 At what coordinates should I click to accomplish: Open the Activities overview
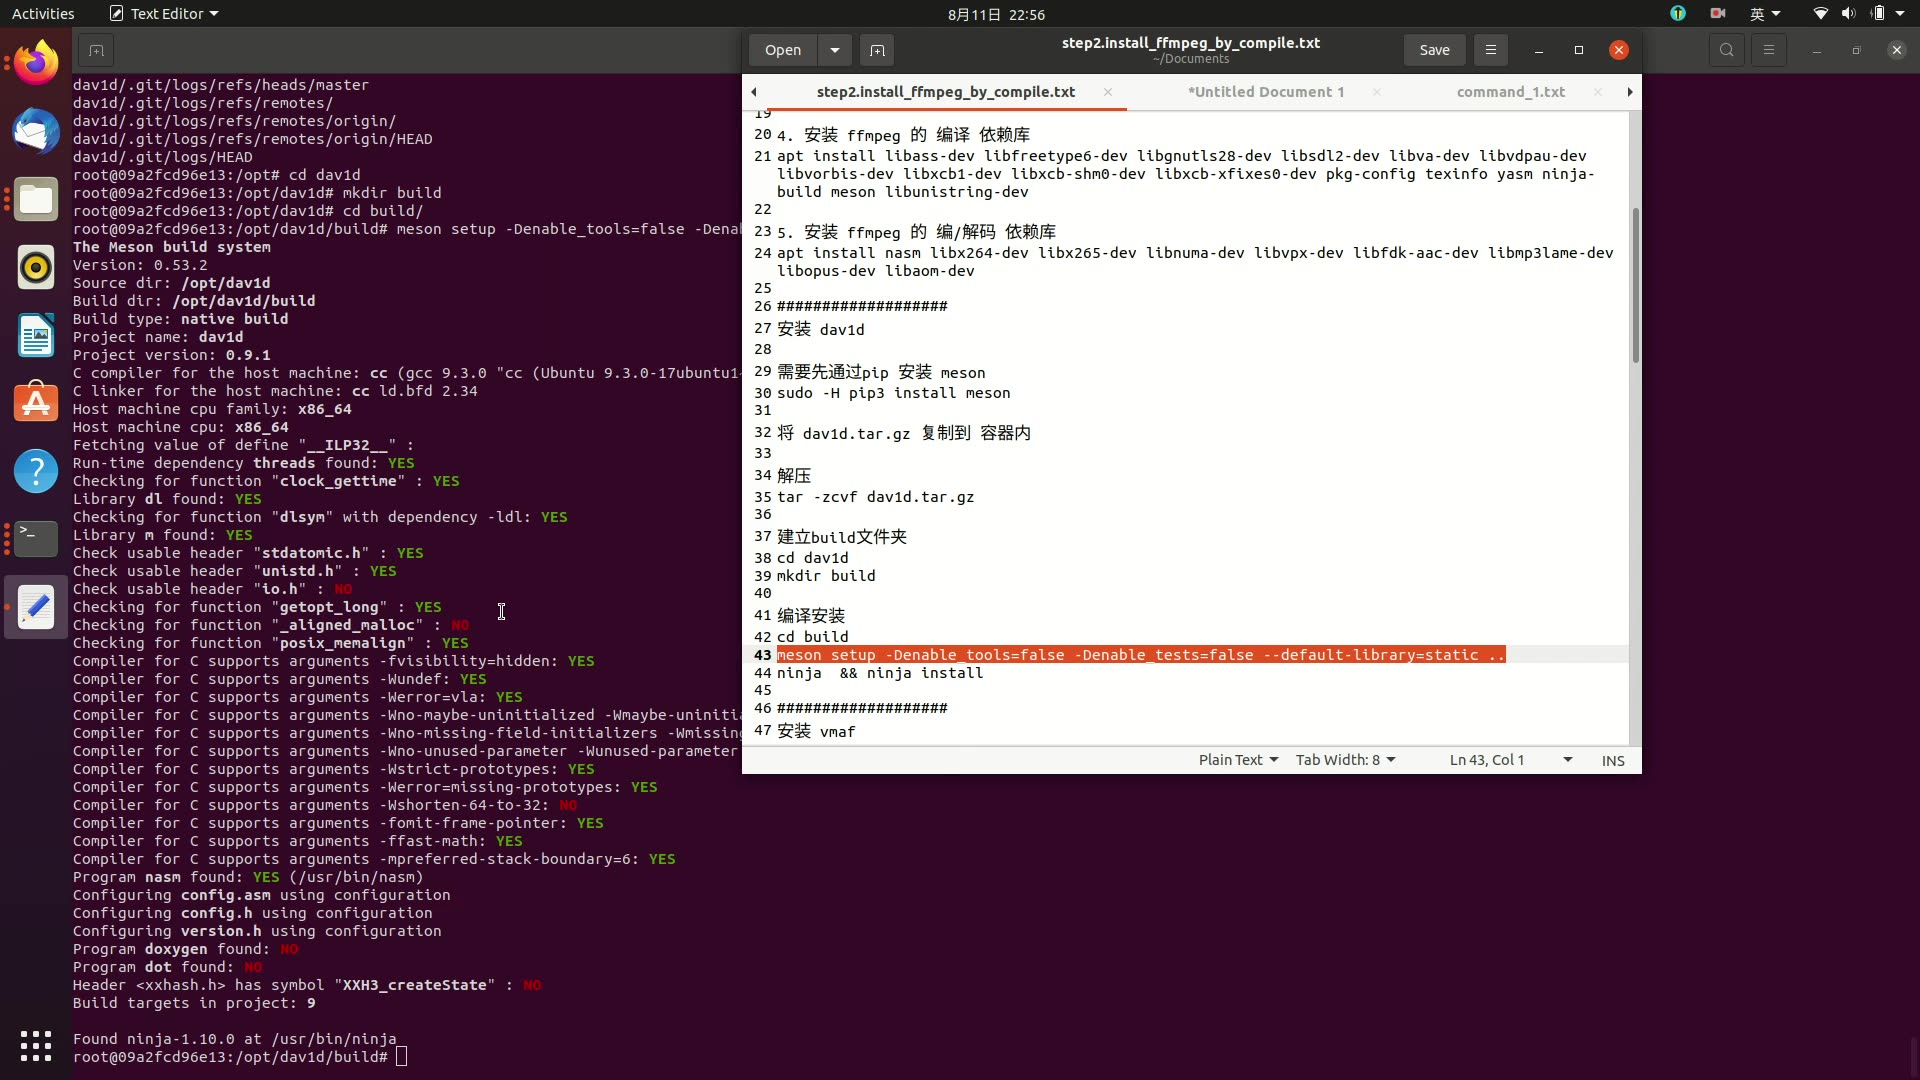click(x=43, y=13)
